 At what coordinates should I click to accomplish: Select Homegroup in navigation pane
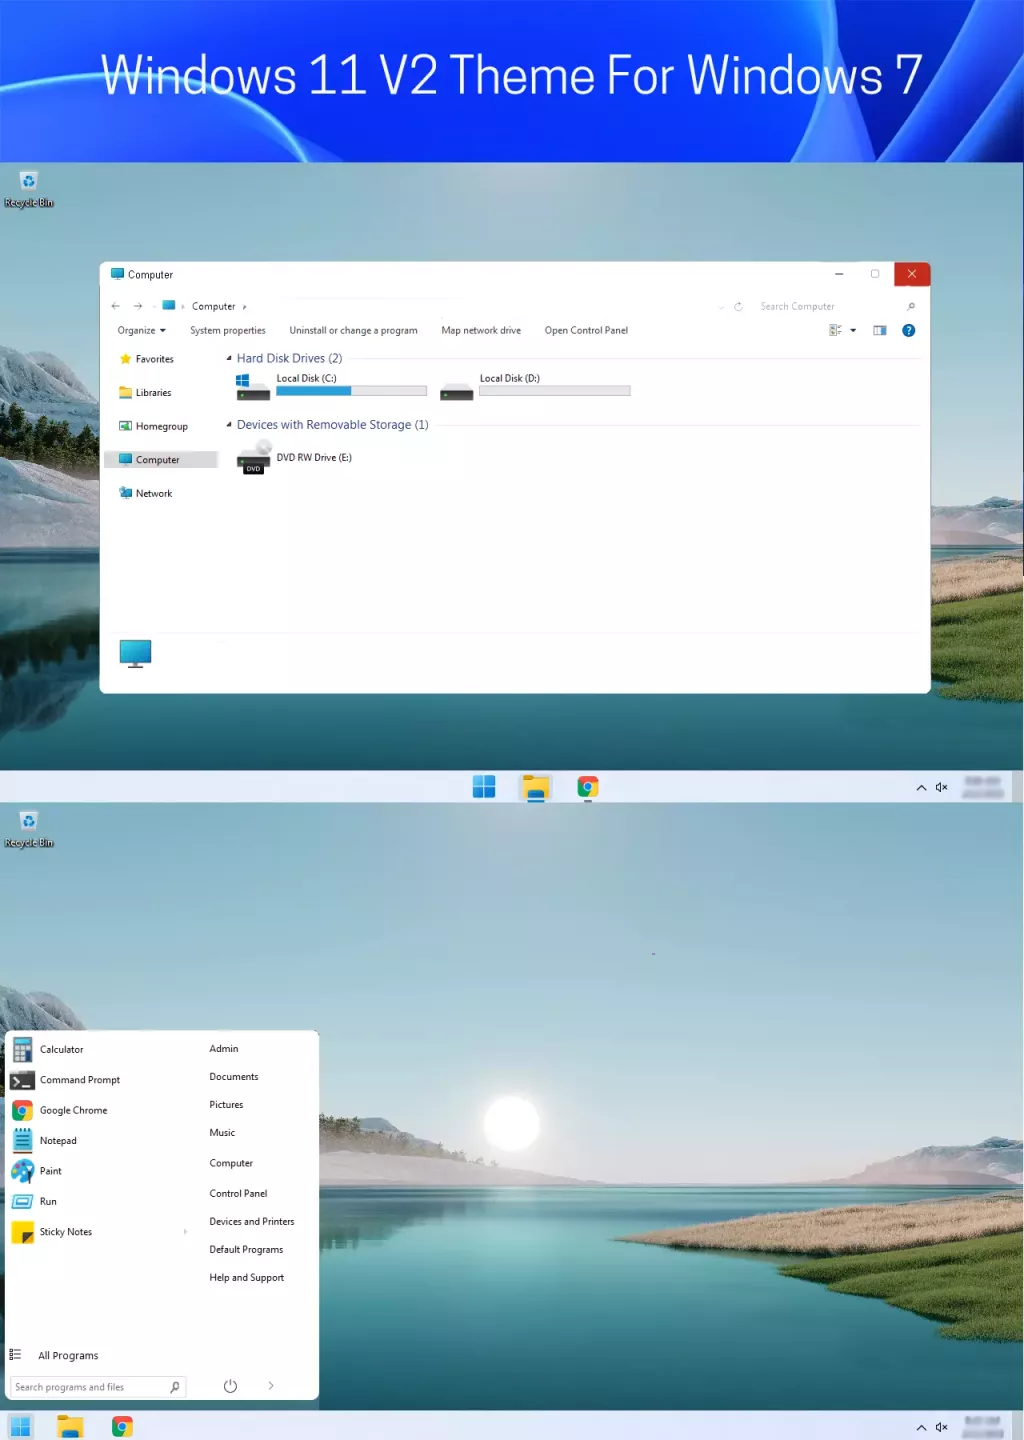coord(154,426)
